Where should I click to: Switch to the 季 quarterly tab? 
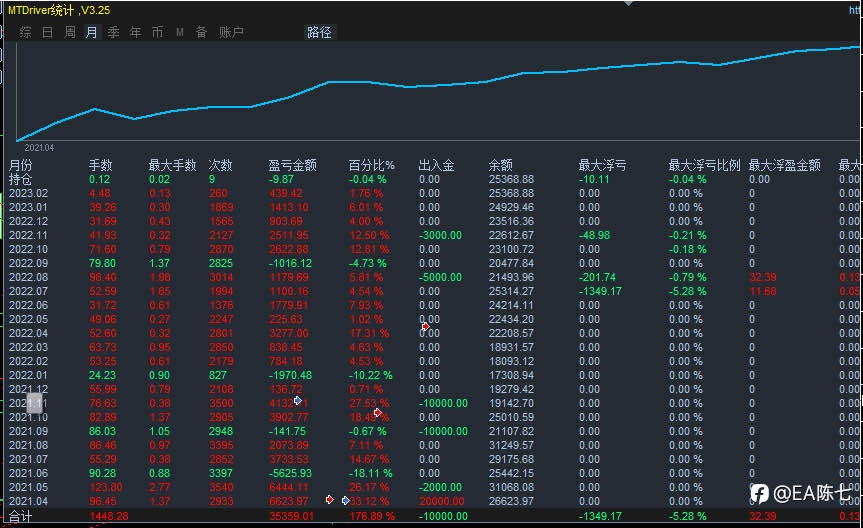(x=113, y=32)
